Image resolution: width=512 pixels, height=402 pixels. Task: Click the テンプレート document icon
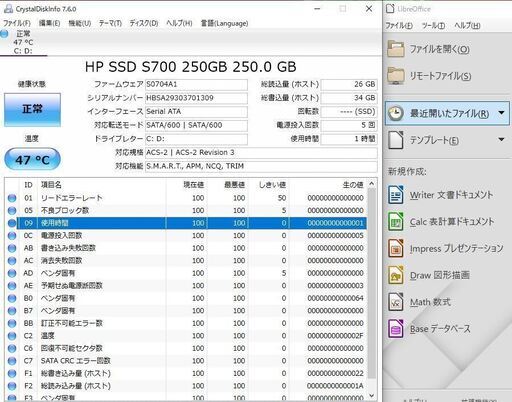pyautogui.click(x=396, y=140)
